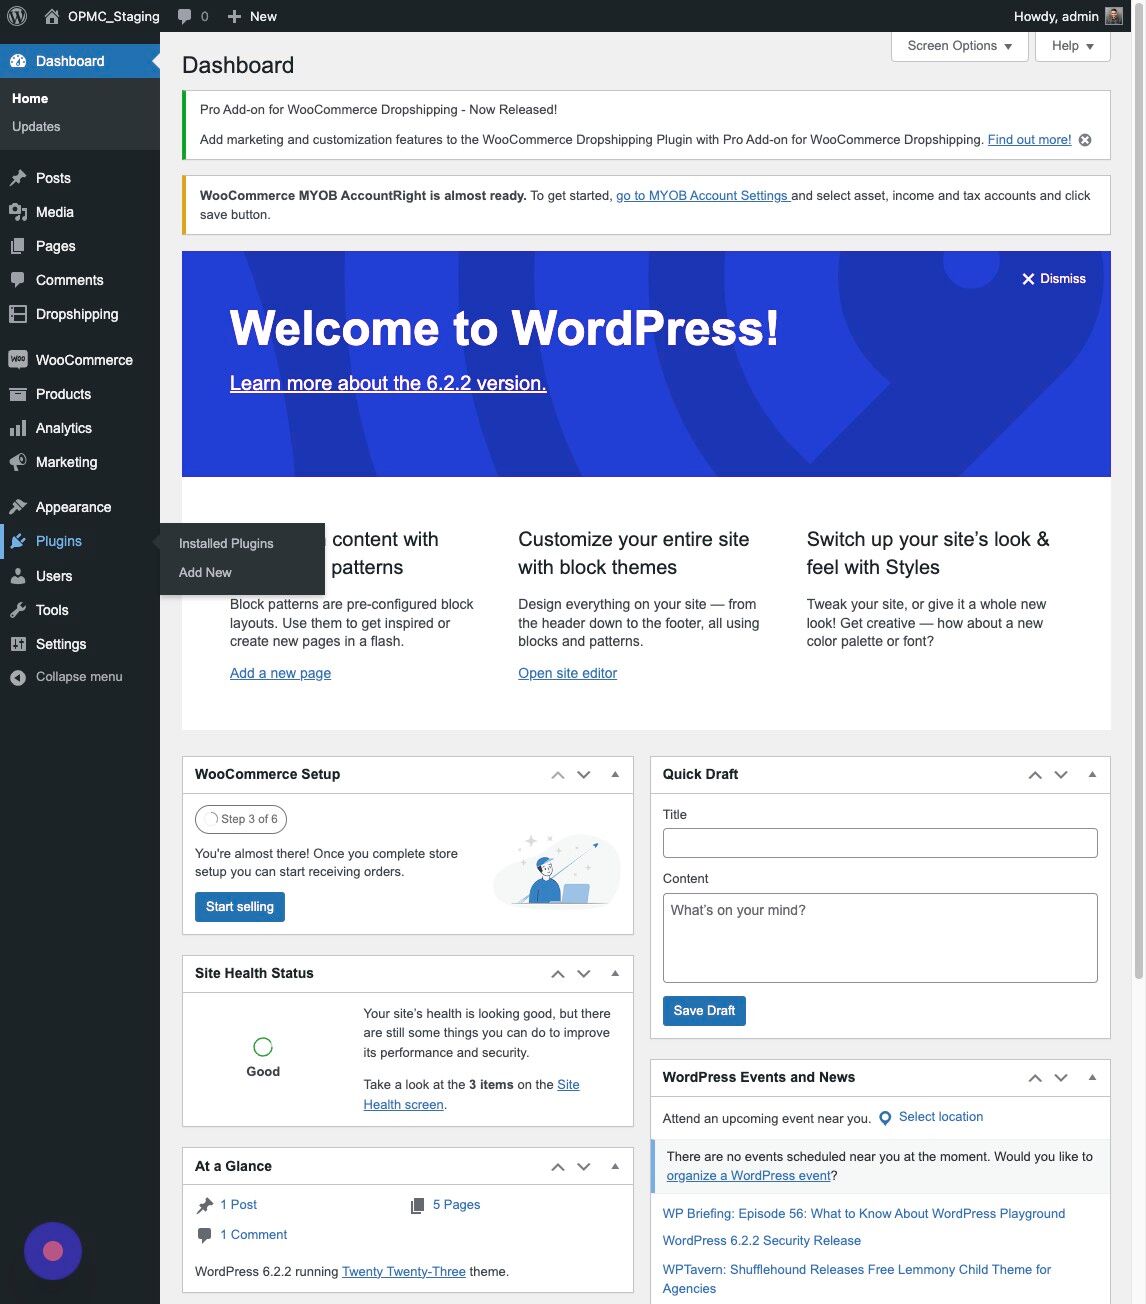
Task: Click the purple floating circle button
Action: tap(53, 1251)
